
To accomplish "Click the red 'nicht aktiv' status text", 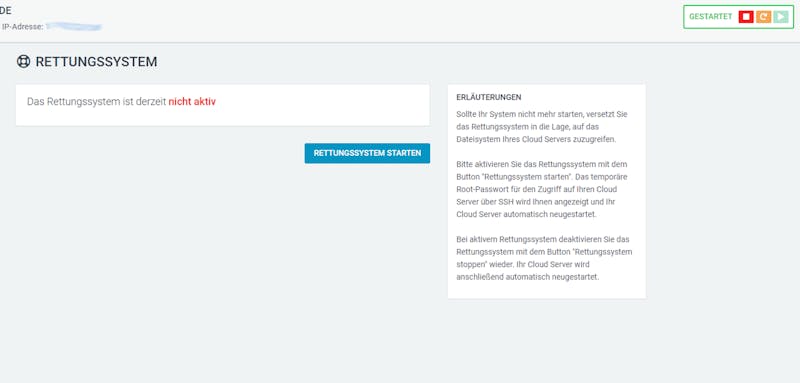I will point(192,101).
